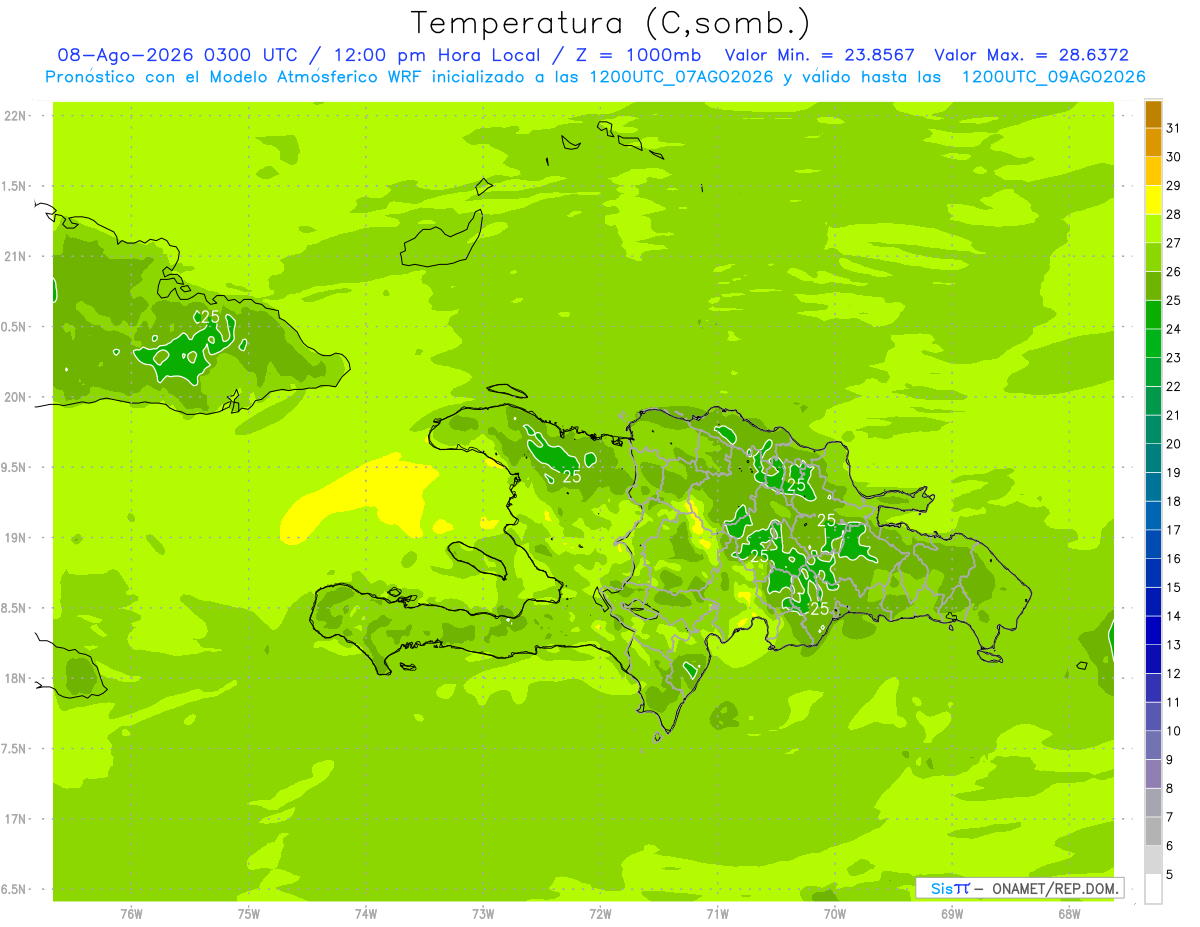Screen dimensions: 1200x927
Task: Click the blue colorbar swatch between 15 and 16
Action: (1153, 573)
